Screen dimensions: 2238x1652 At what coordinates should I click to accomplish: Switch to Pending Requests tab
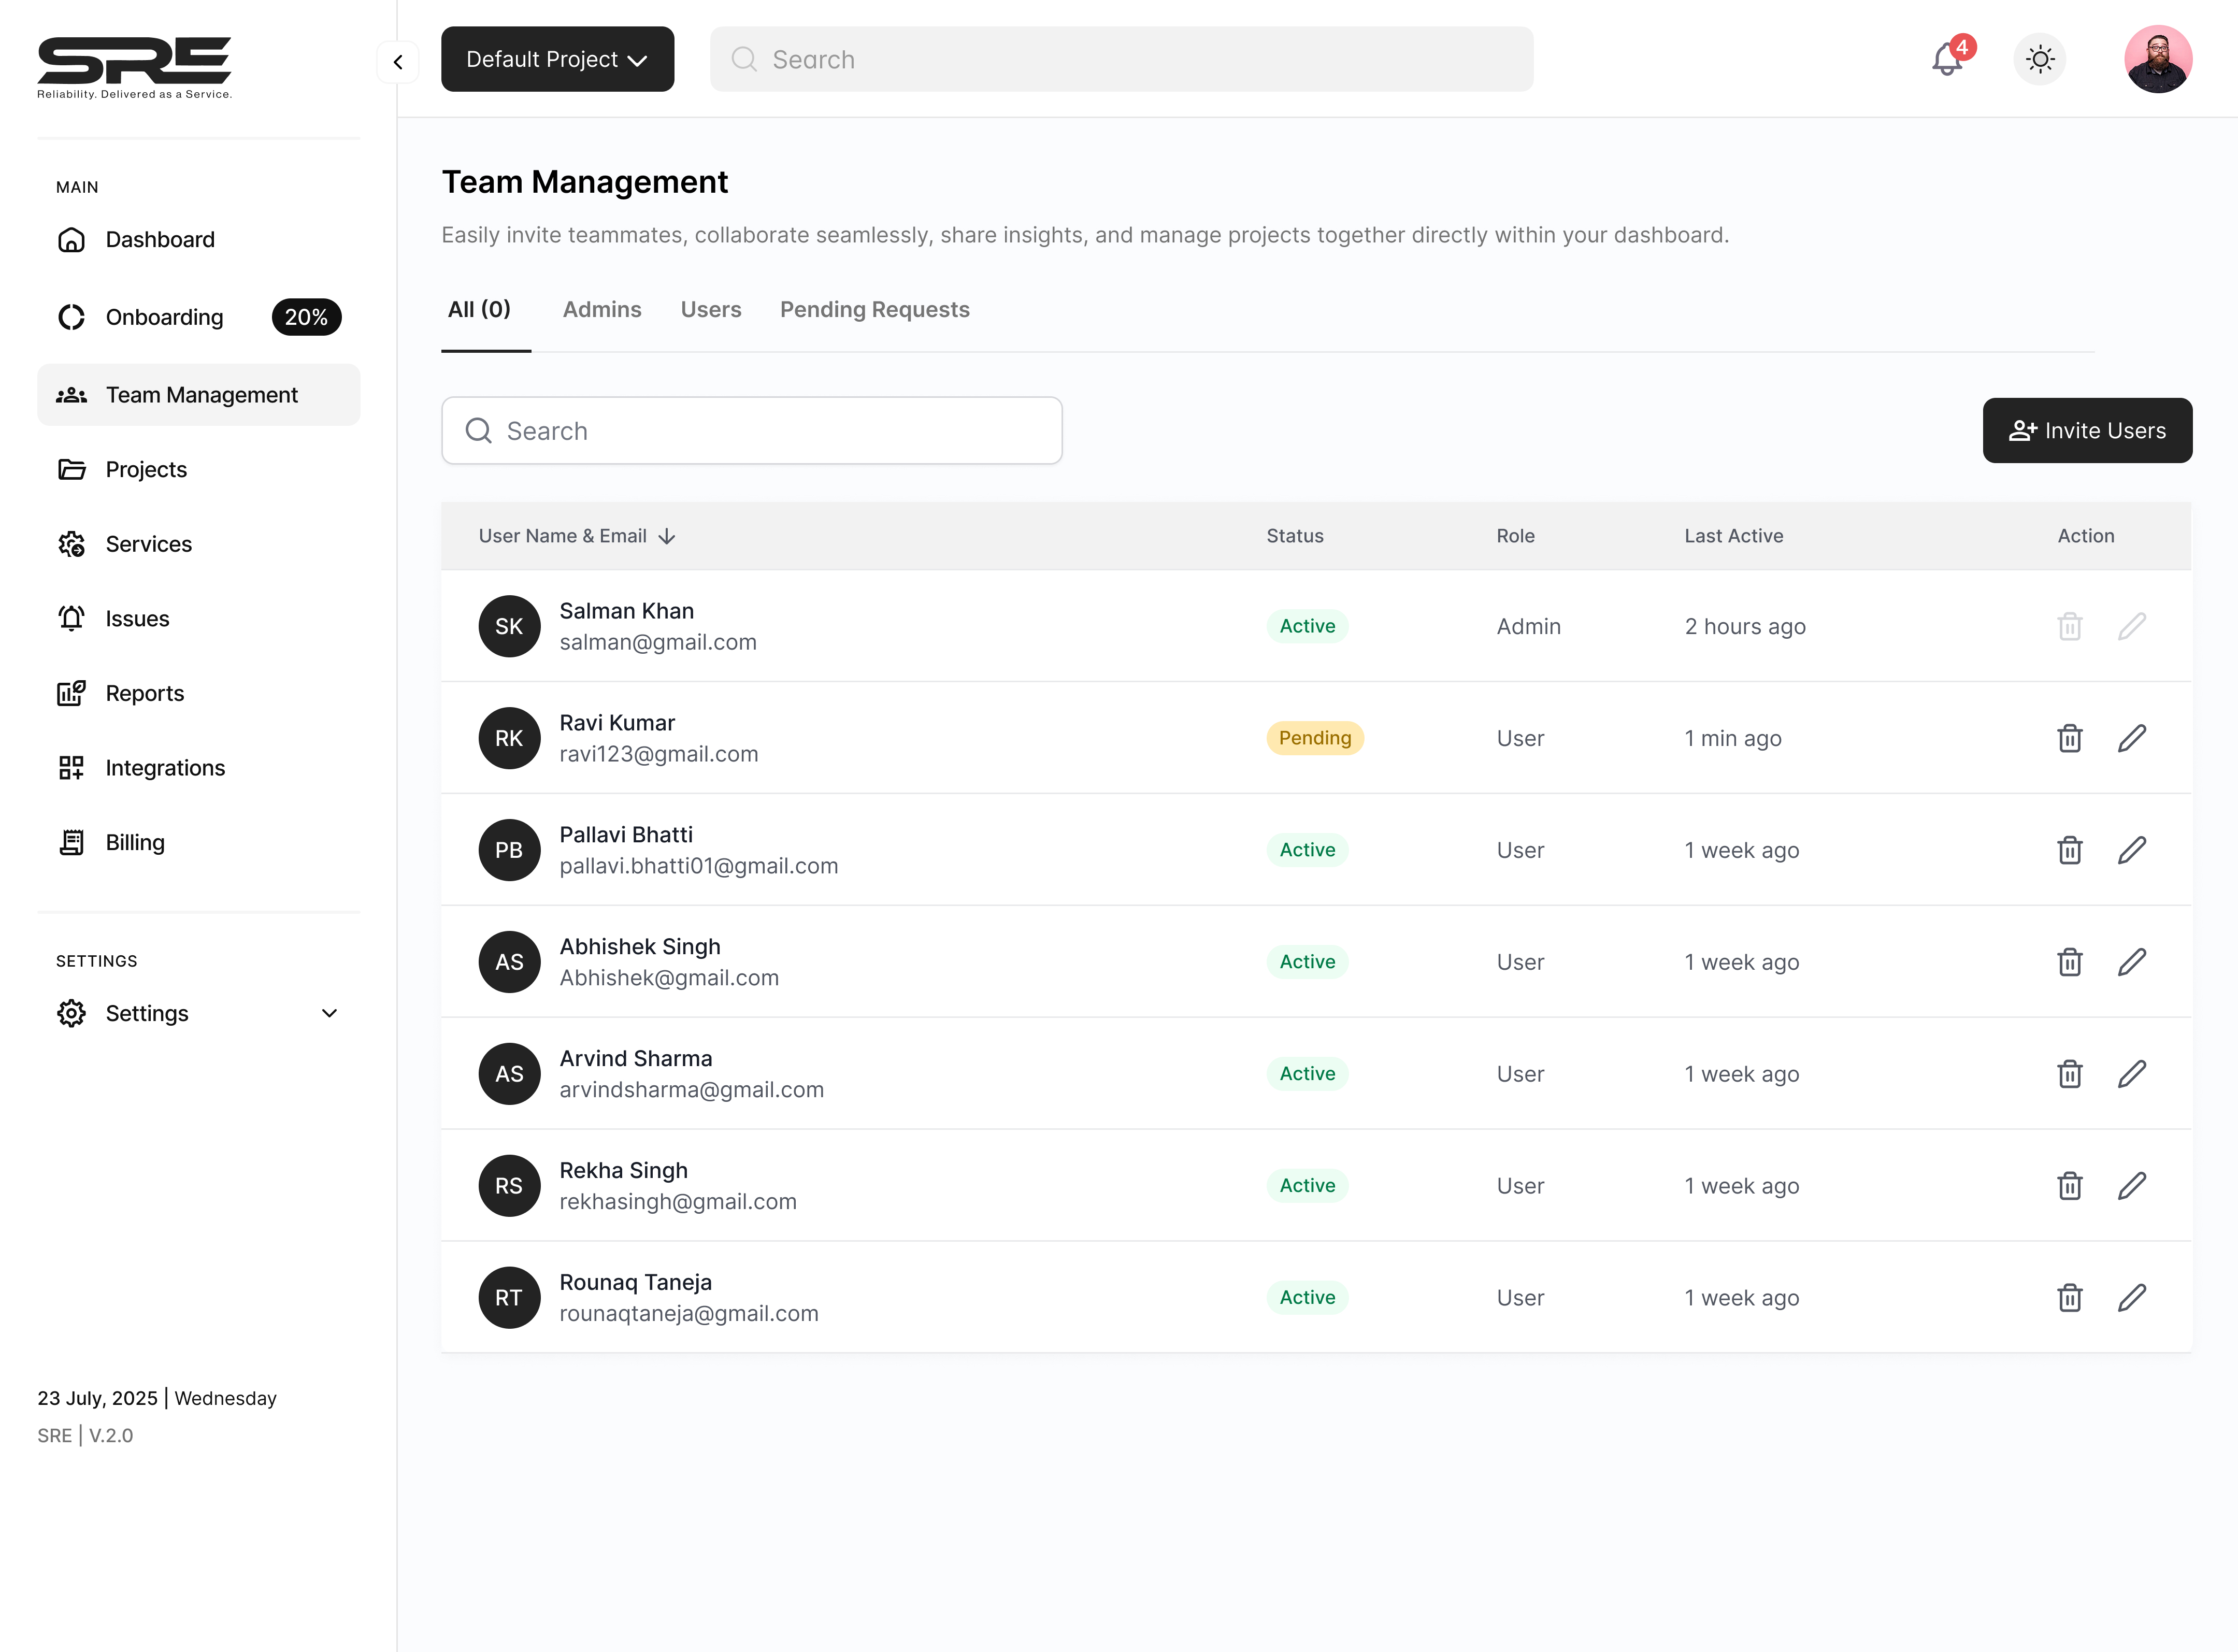pos(874,310)
